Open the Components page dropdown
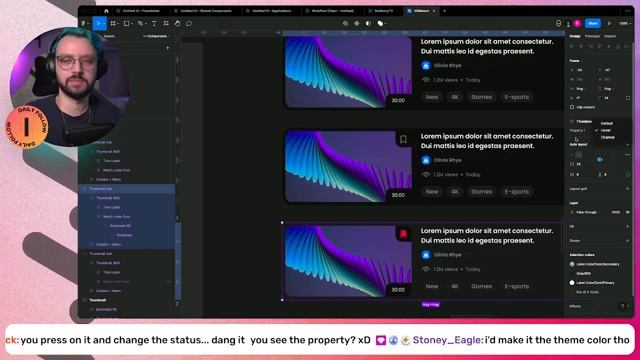640x360 pixels. [155, 36]
